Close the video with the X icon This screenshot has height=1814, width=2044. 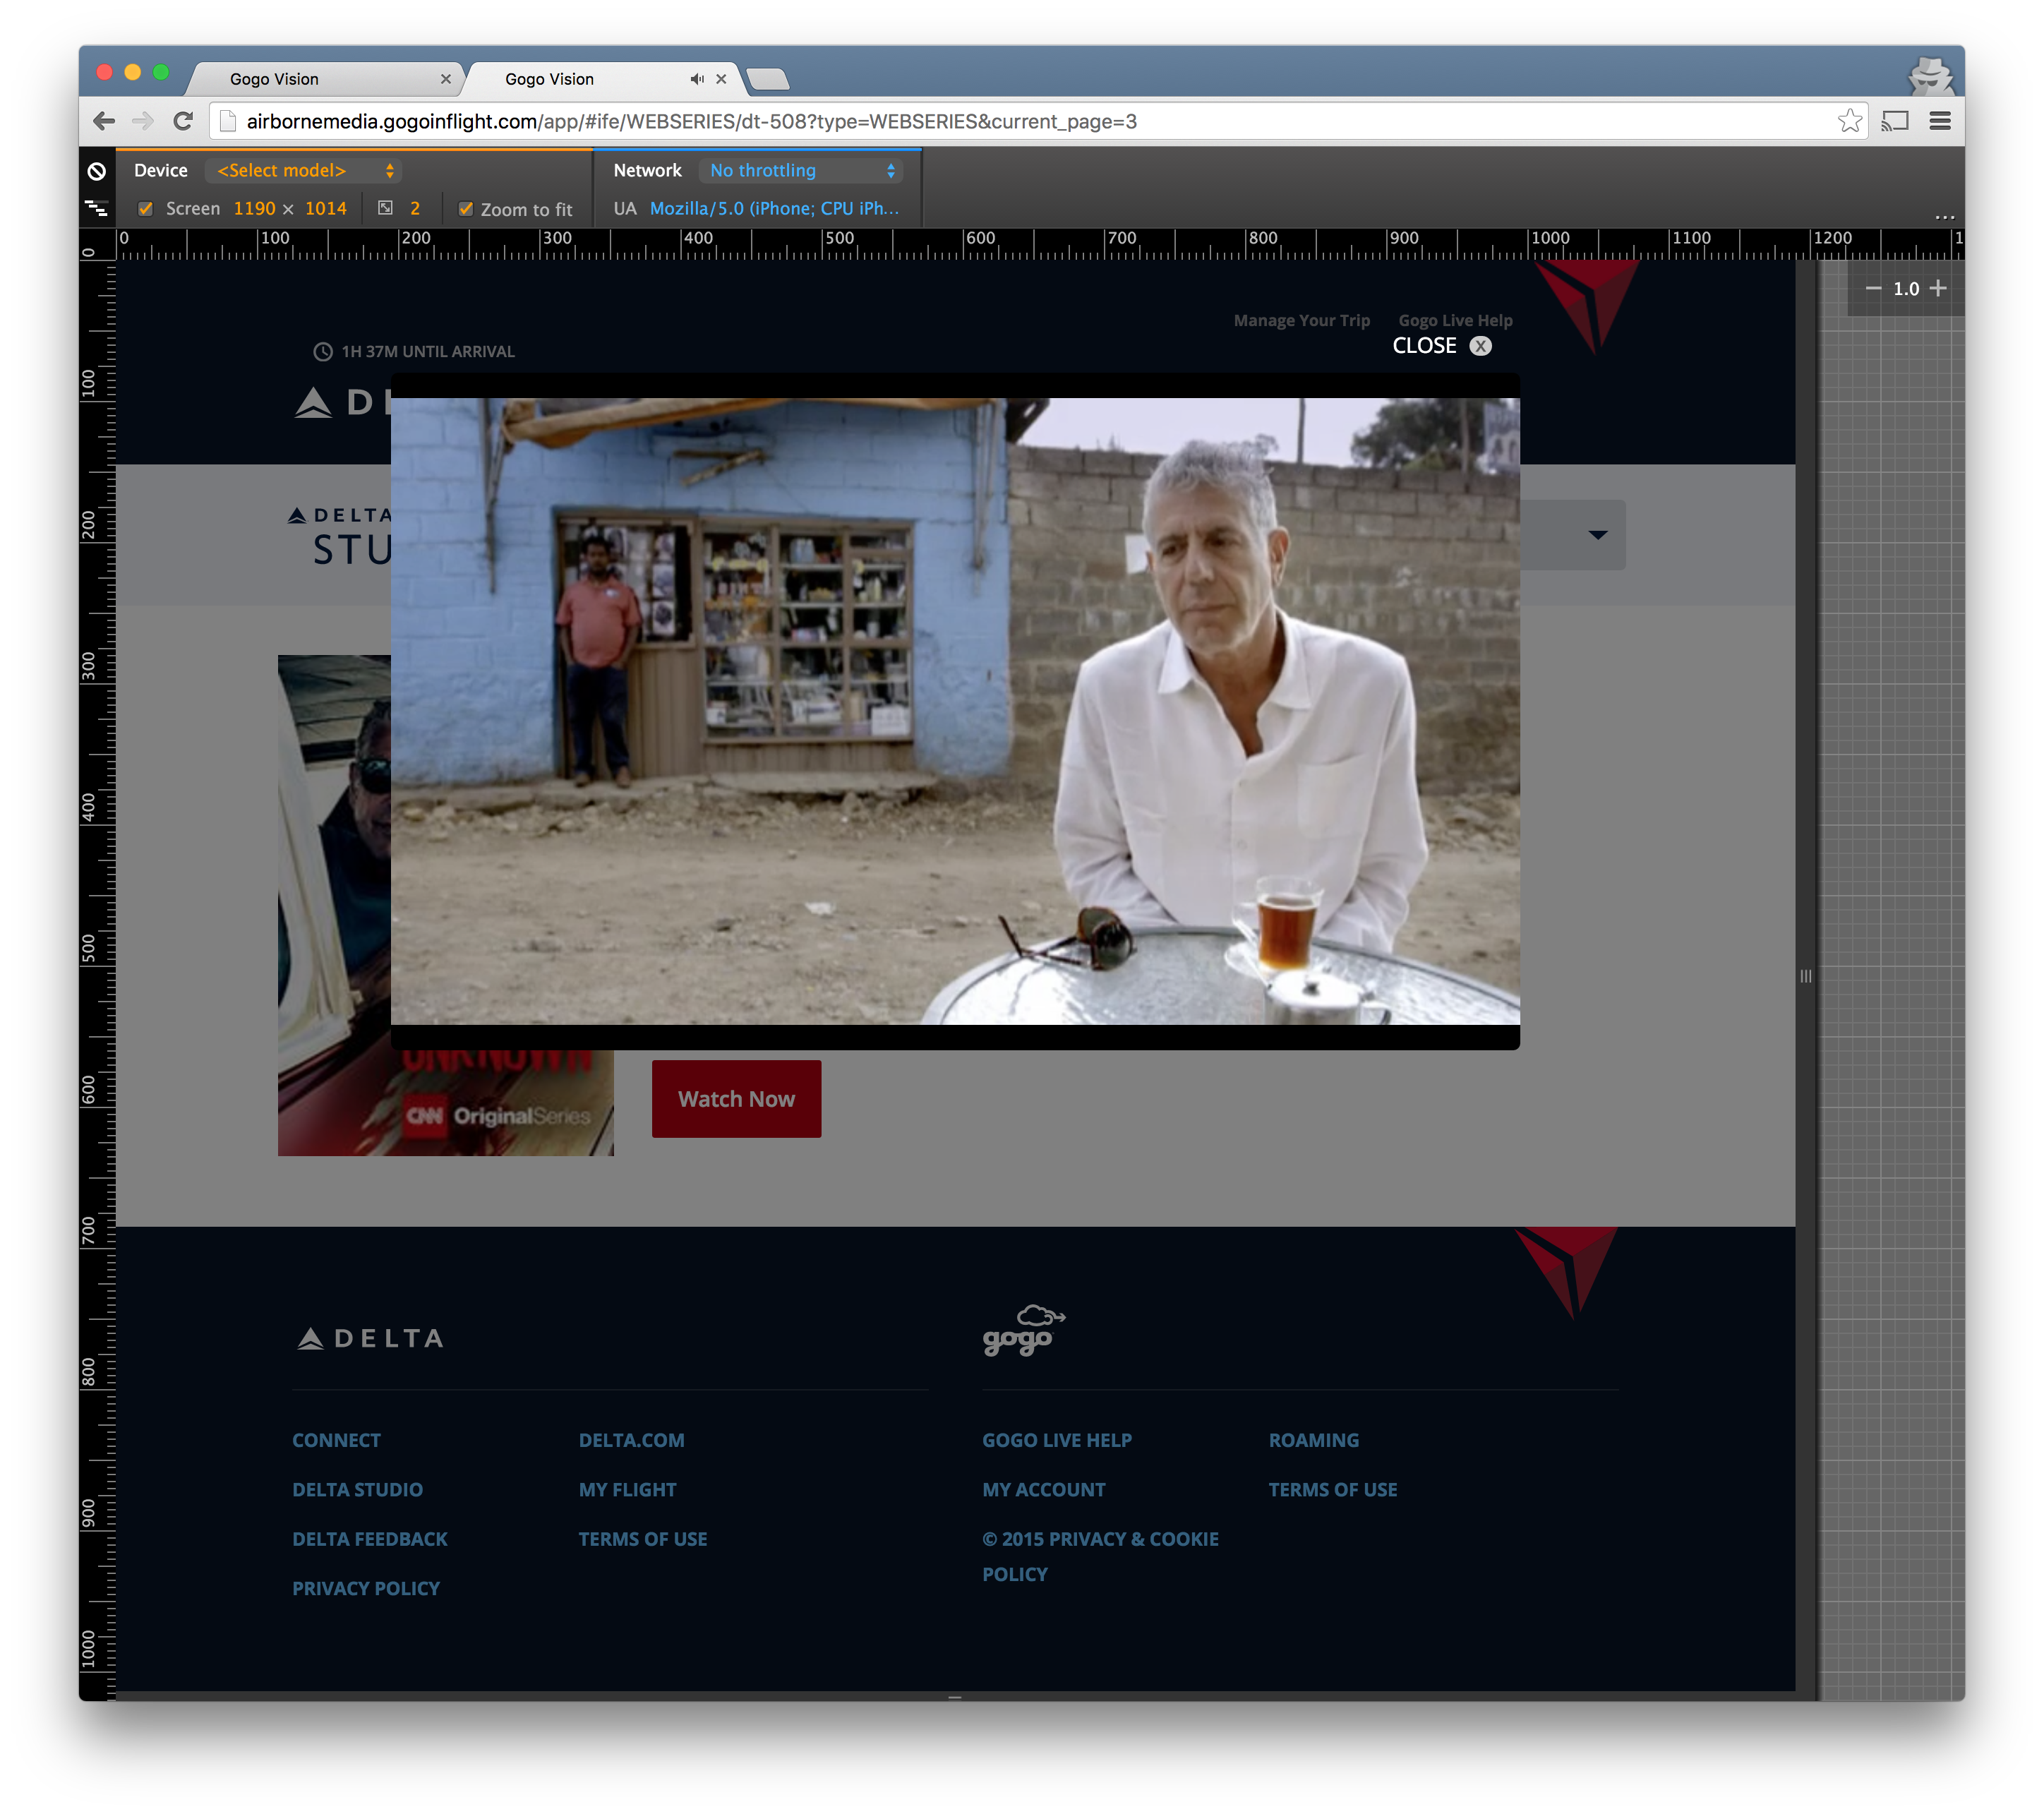(1480, 346)
